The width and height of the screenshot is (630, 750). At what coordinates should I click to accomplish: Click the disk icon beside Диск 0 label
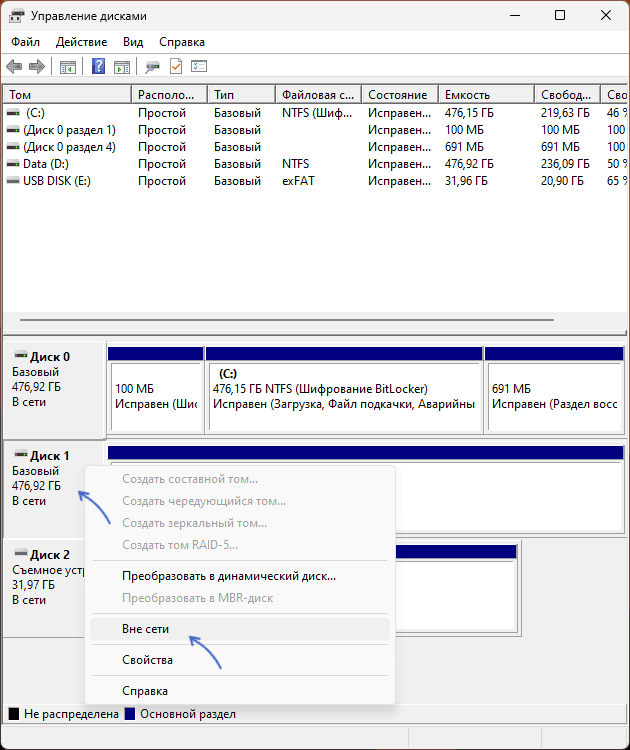click(21, 355)
